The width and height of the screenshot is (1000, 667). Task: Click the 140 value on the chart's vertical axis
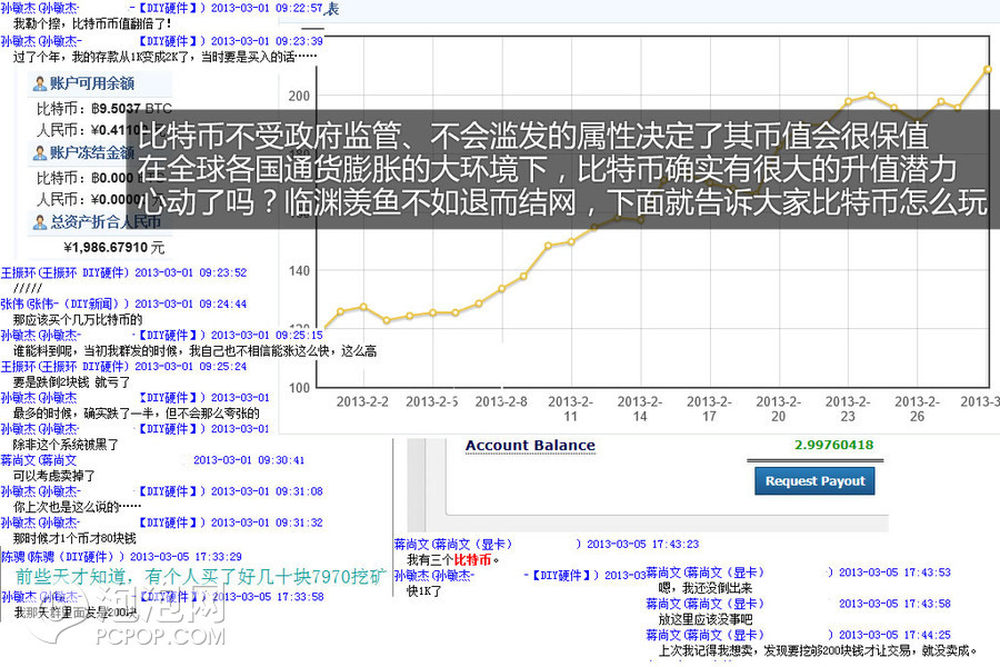(x=299, y=271)
